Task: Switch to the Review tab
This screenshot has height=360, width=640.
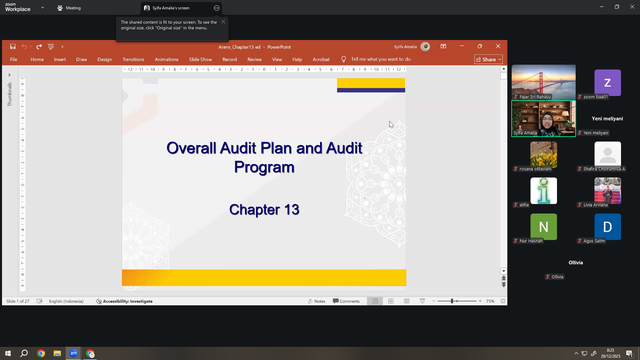Action: 254,60
